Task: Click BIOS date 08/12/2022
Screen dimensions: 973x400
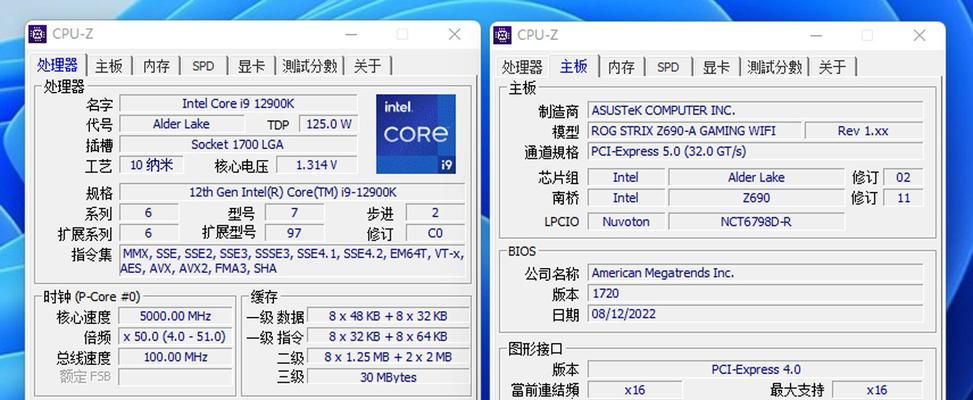Action: [x=755, y=314]
